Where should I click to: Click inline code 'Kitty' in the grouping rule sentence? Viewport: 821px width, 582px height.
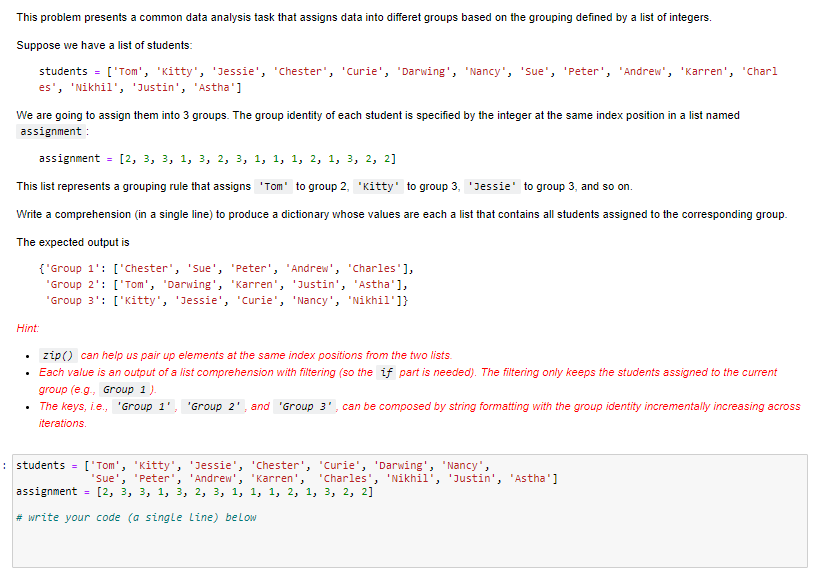[379, 186]
